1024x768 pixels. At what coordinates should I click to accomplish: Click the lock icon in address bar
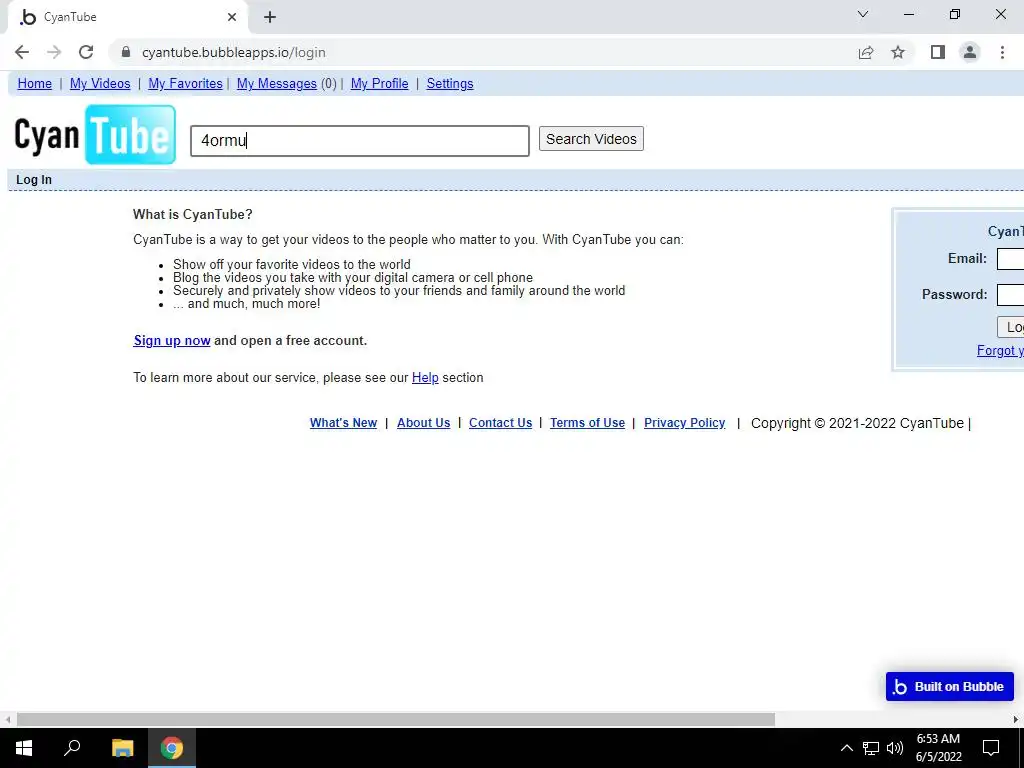tap(127, 52)
